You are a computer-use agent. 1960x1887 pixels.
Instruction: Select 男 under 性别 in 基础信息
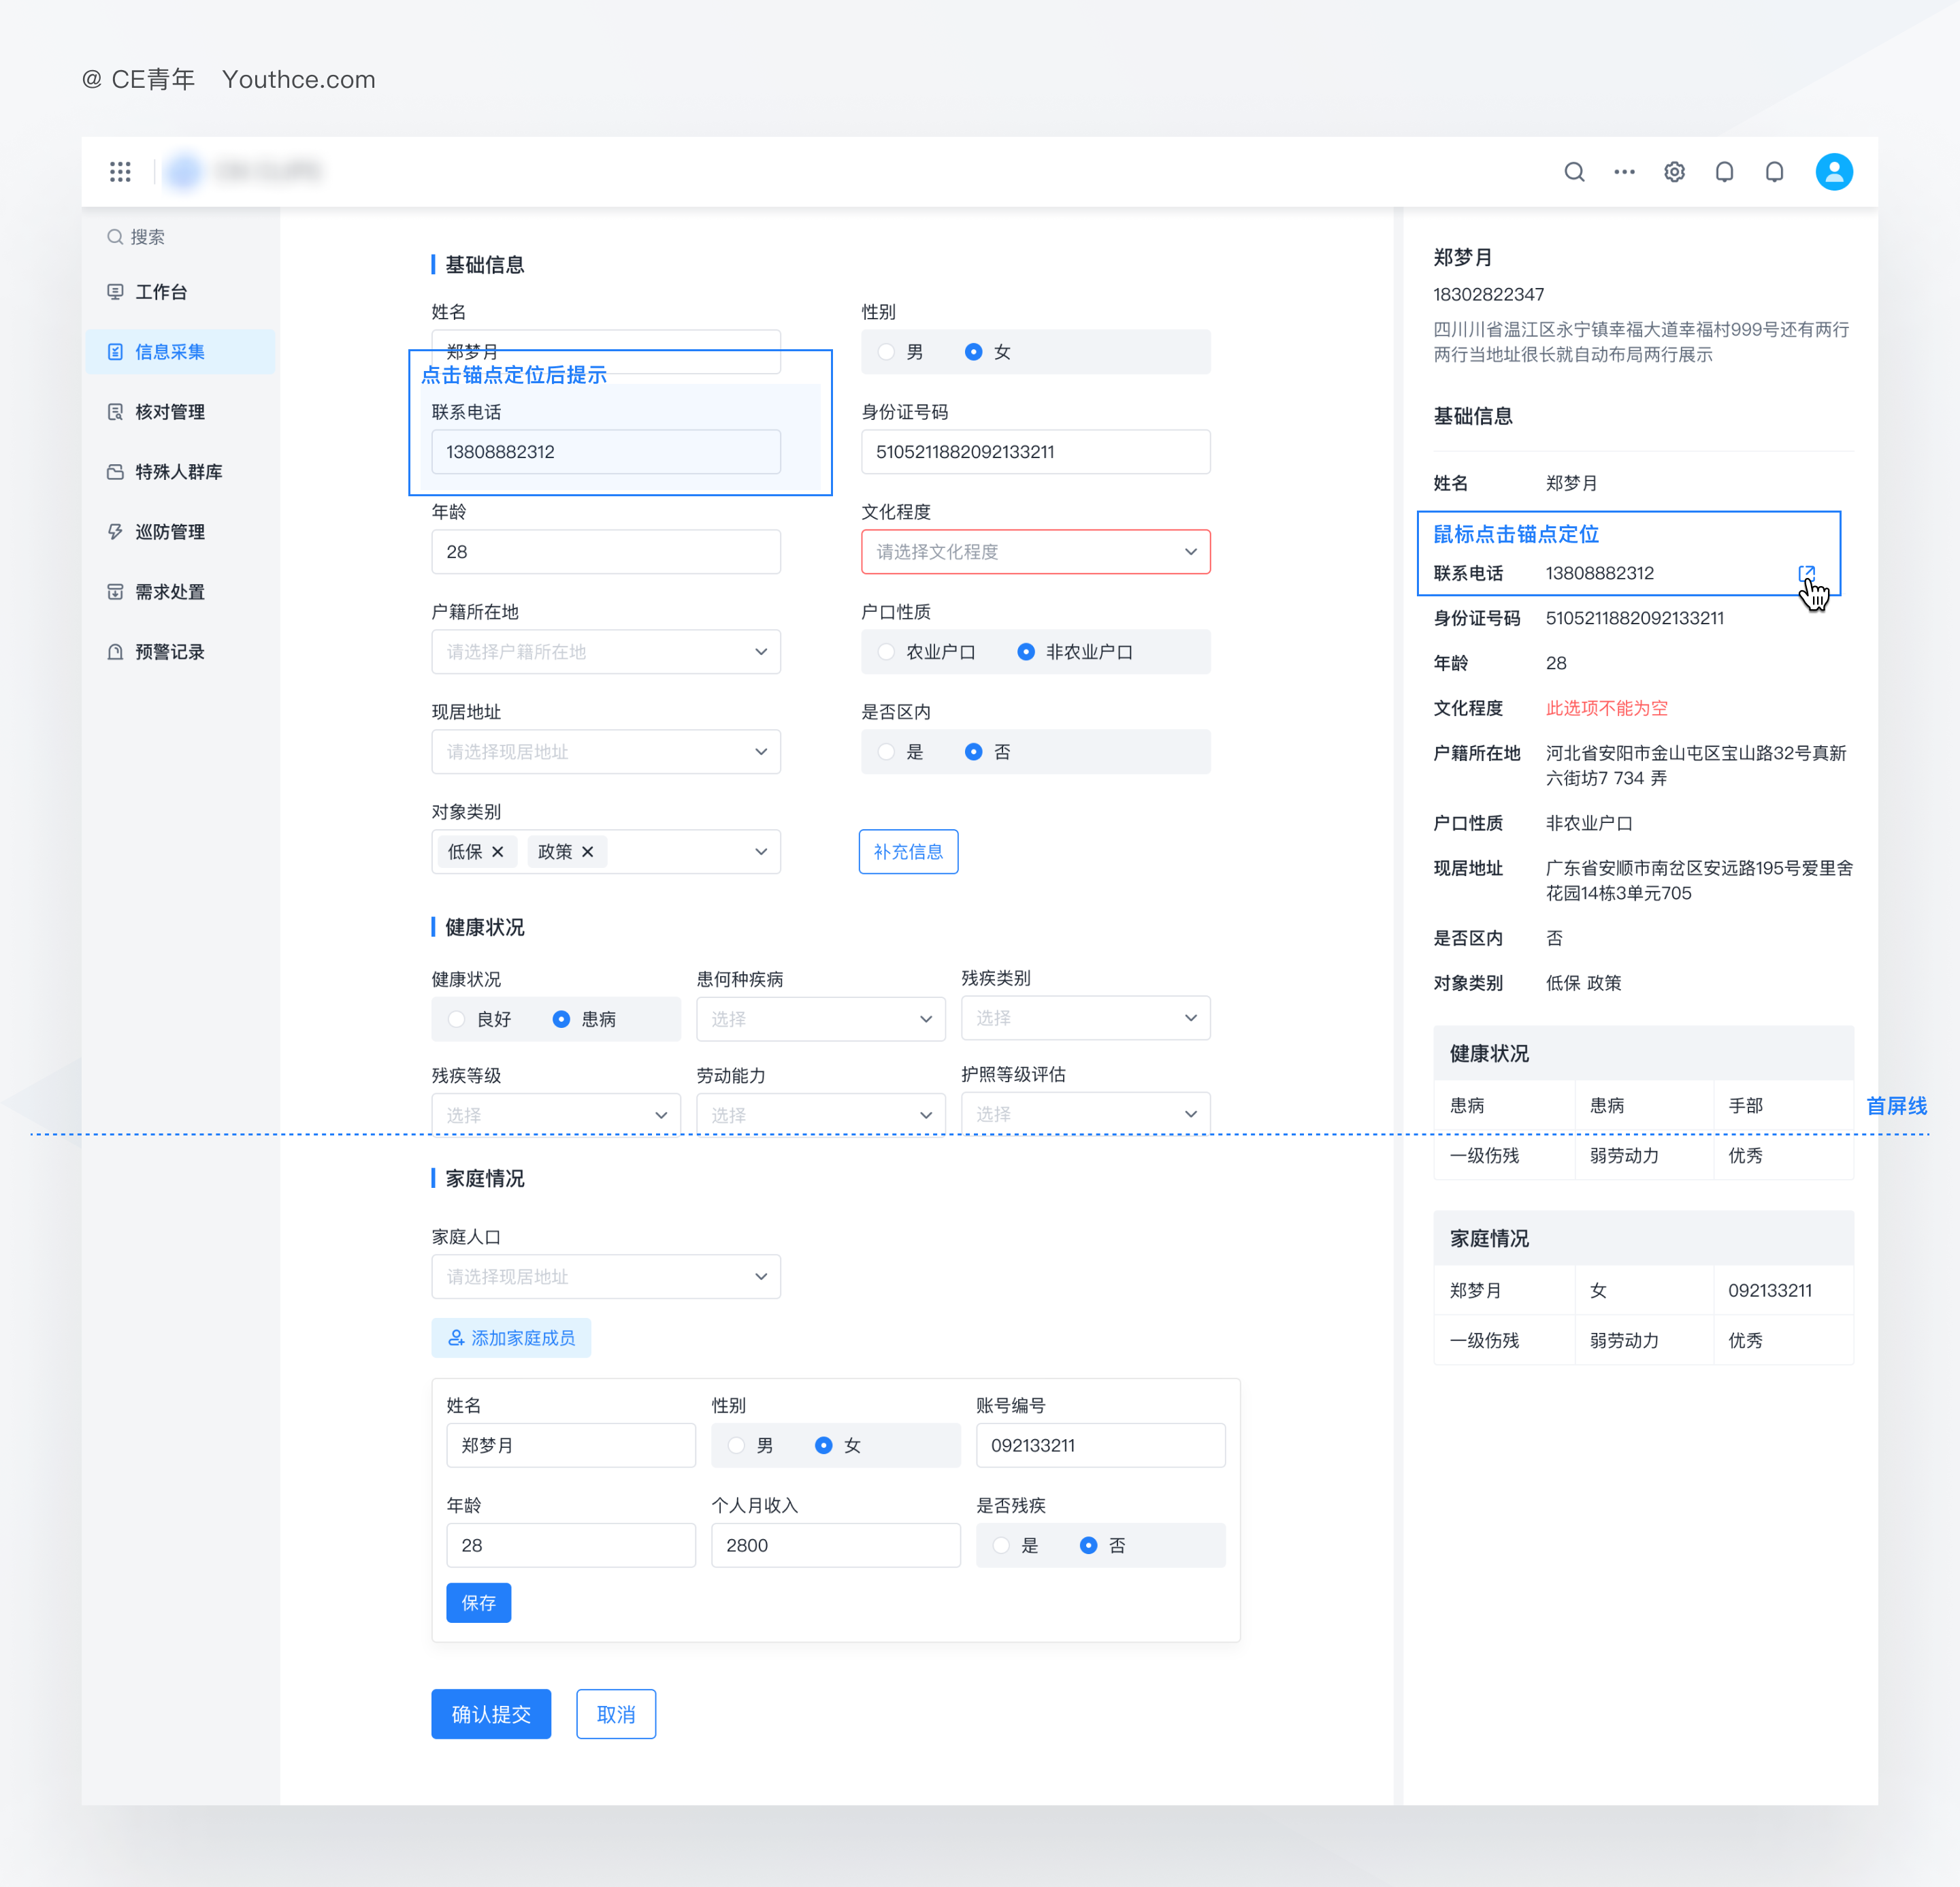point(886,352)
